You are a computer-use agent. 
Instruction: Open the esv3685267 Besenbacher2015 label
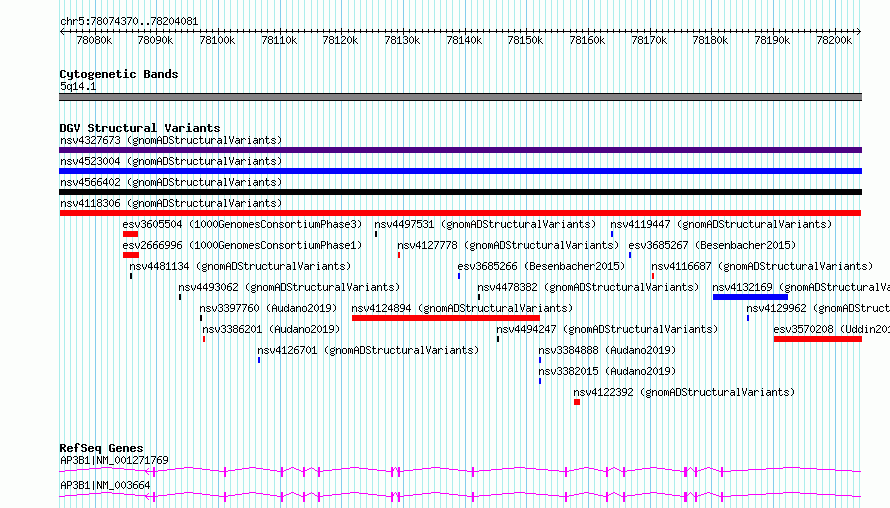712,245
